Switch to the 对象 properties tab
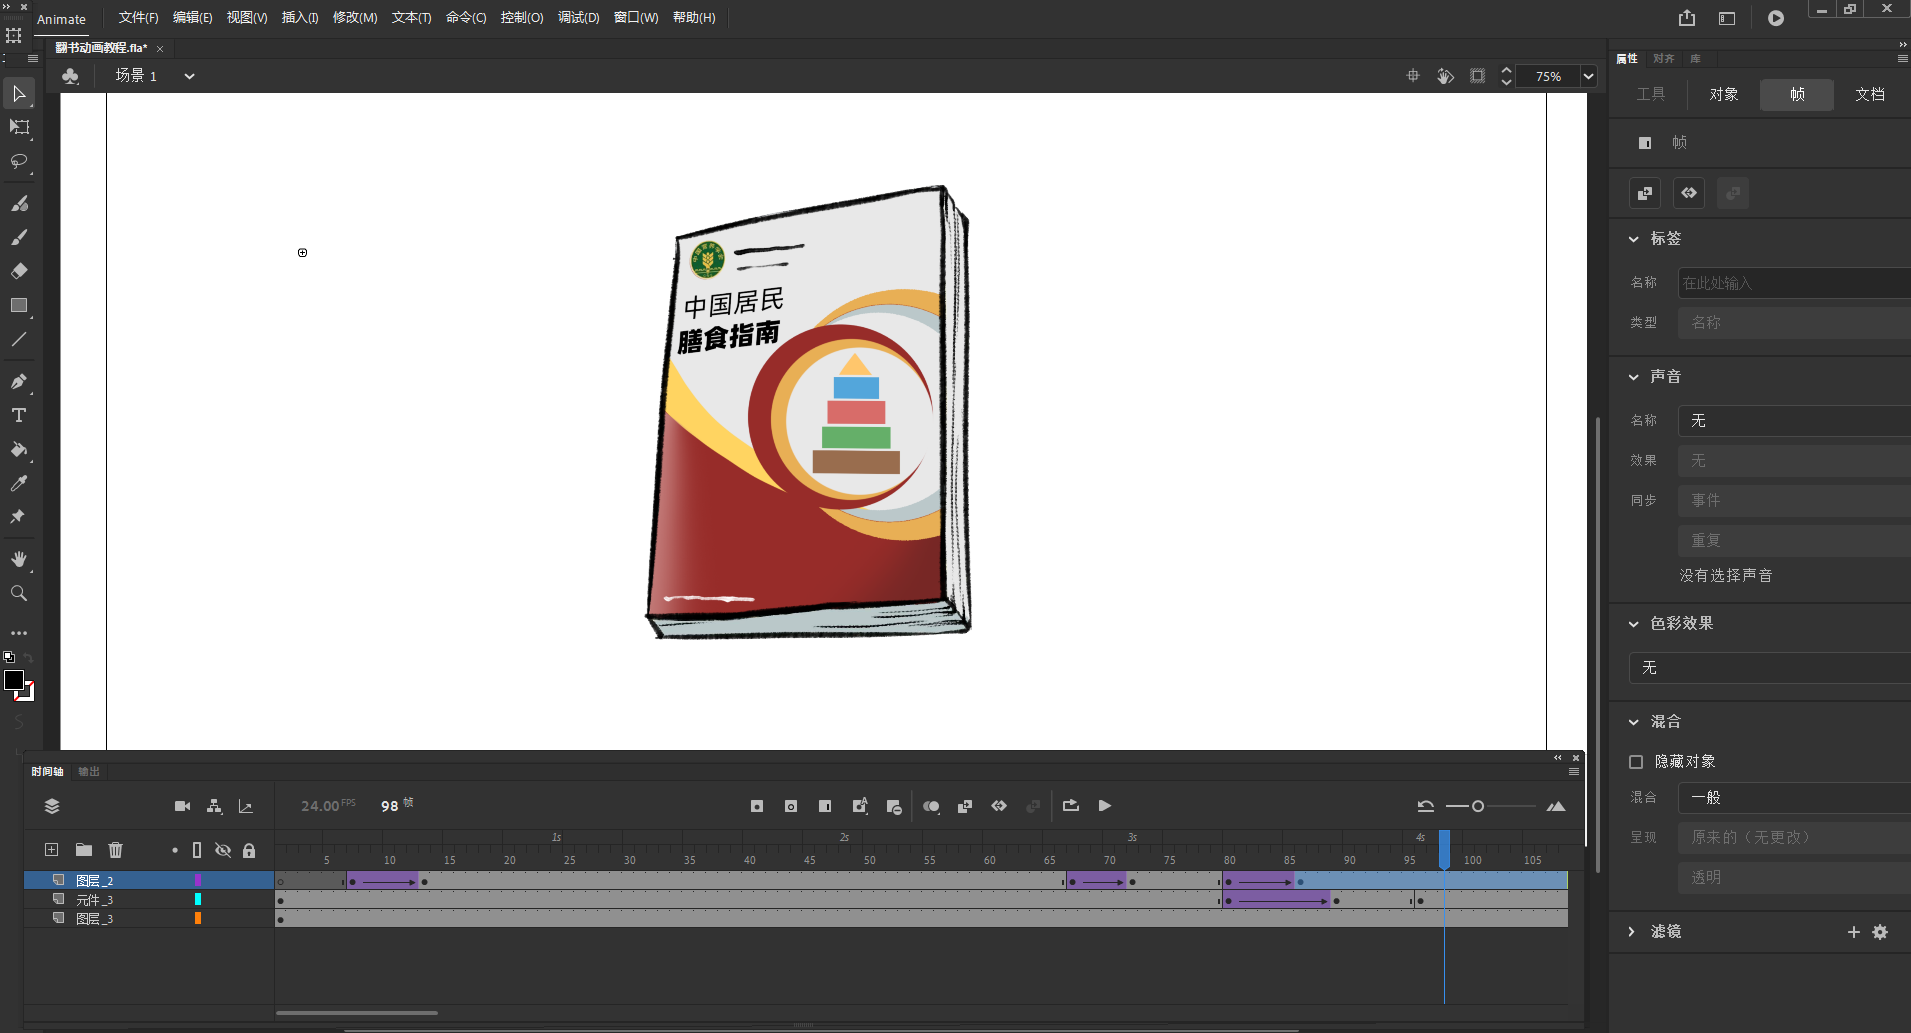 click(1724, 95)
